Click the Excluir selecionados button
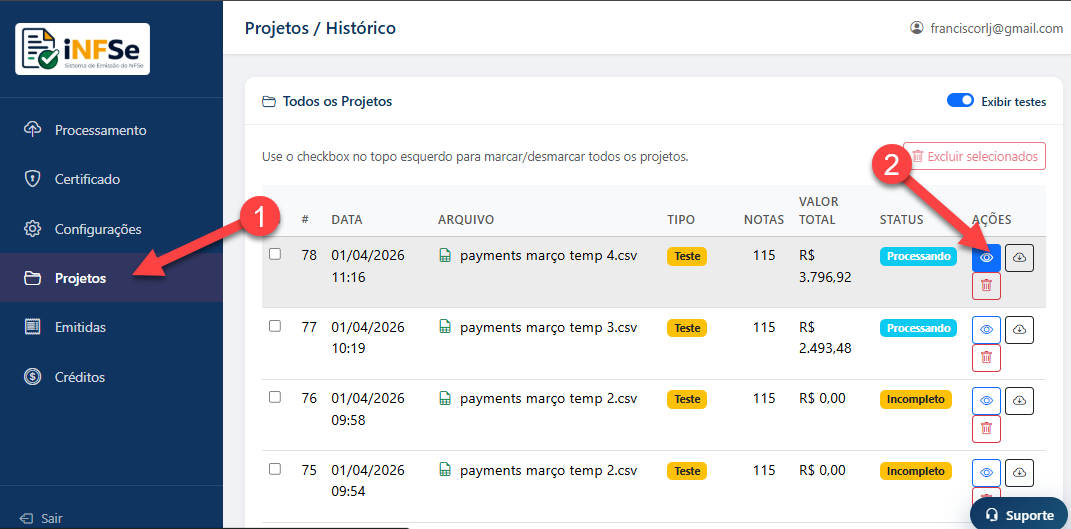This screenshot has width=1071, height=529. click(x=974, y=156)
